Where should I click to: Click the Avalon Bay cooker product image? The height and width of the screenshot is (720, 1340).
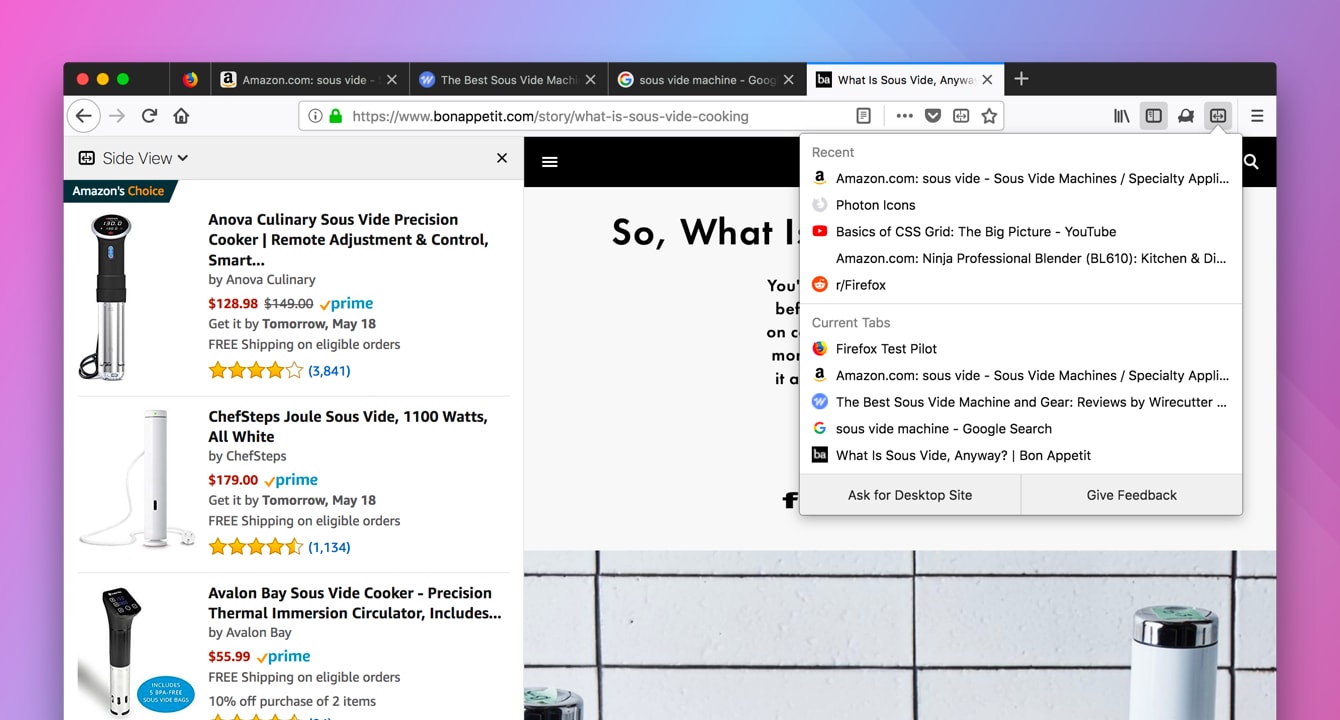point(137,650)
